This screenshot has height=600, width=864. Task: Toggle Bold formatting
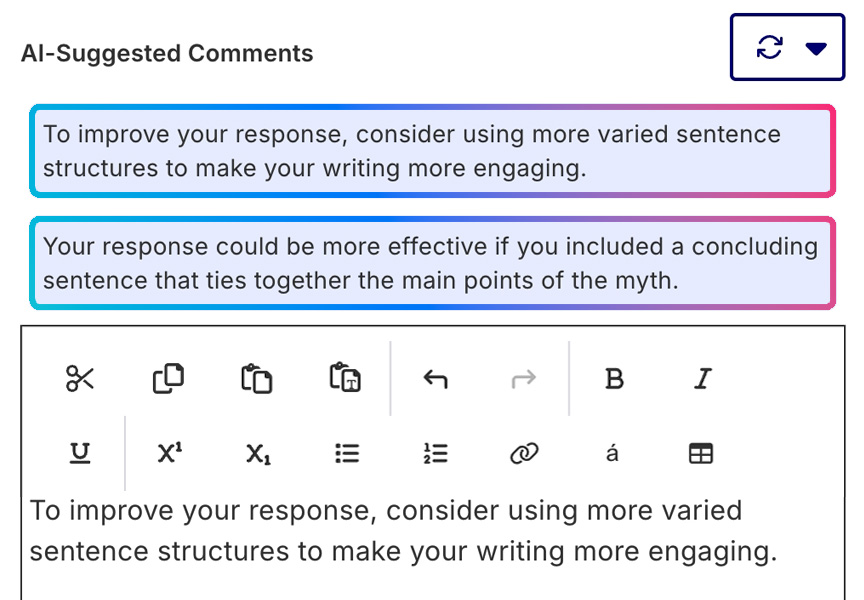(x=614, y=379)
